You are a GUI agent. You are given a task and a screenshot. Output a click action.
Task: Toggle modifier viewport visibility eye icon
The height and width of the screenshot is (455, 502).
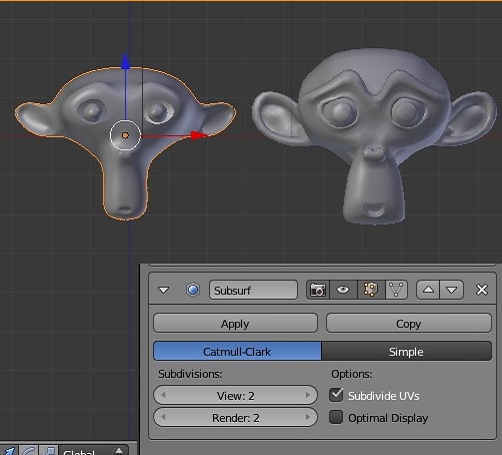(343, 290)
